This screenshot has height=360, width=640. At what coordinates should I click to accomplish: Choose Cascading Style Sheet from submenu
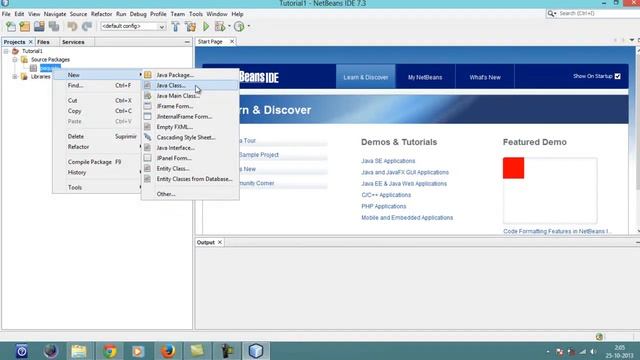pyautogui.click(x=190, y=138)
